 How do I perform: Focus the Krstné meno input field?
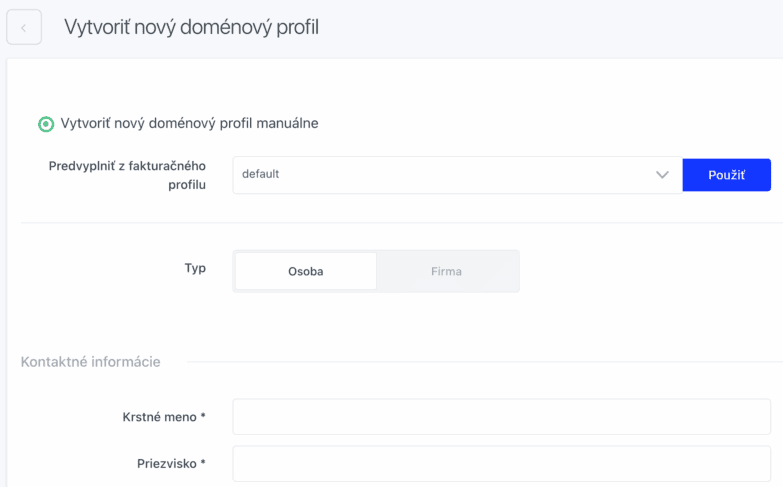click(501, 417)
